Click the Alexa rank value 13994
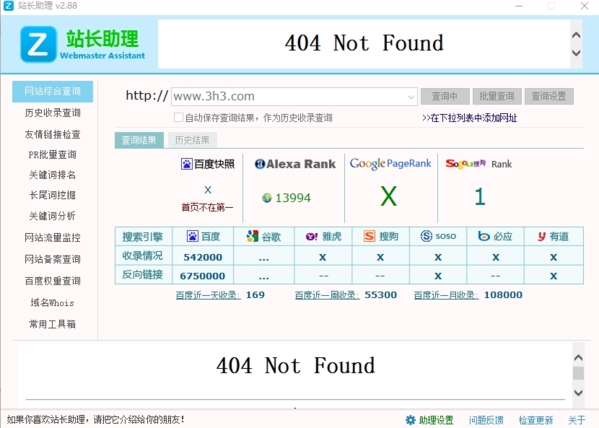 [x=293, y=198]
